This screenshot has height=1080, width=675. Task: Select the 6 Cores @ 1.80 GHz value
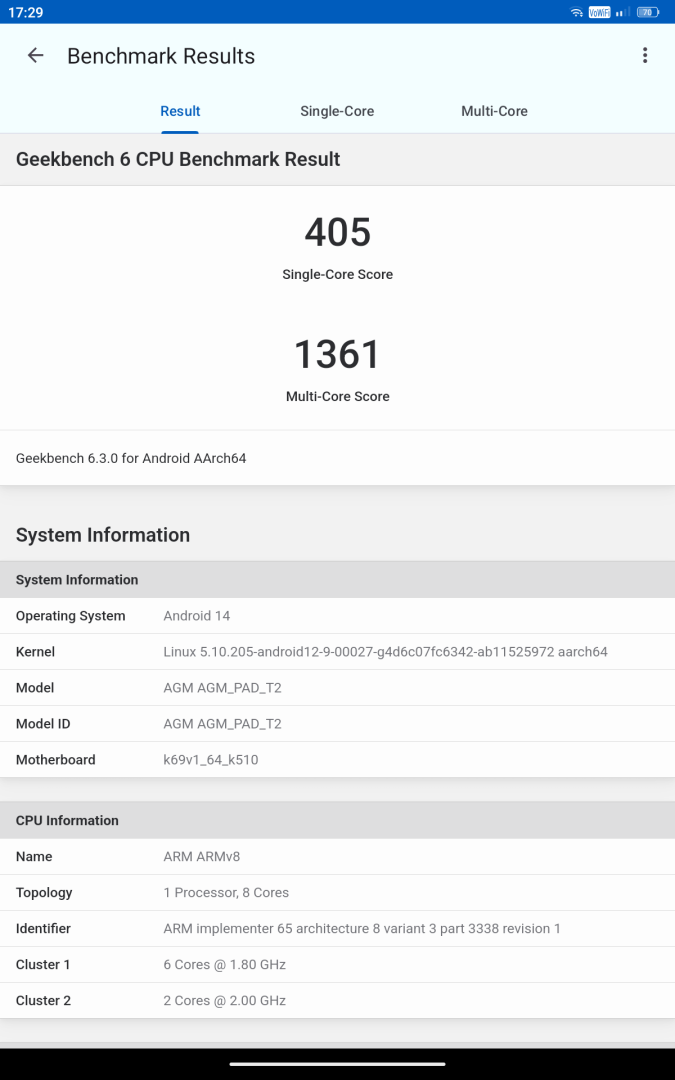tap(225, 964)
